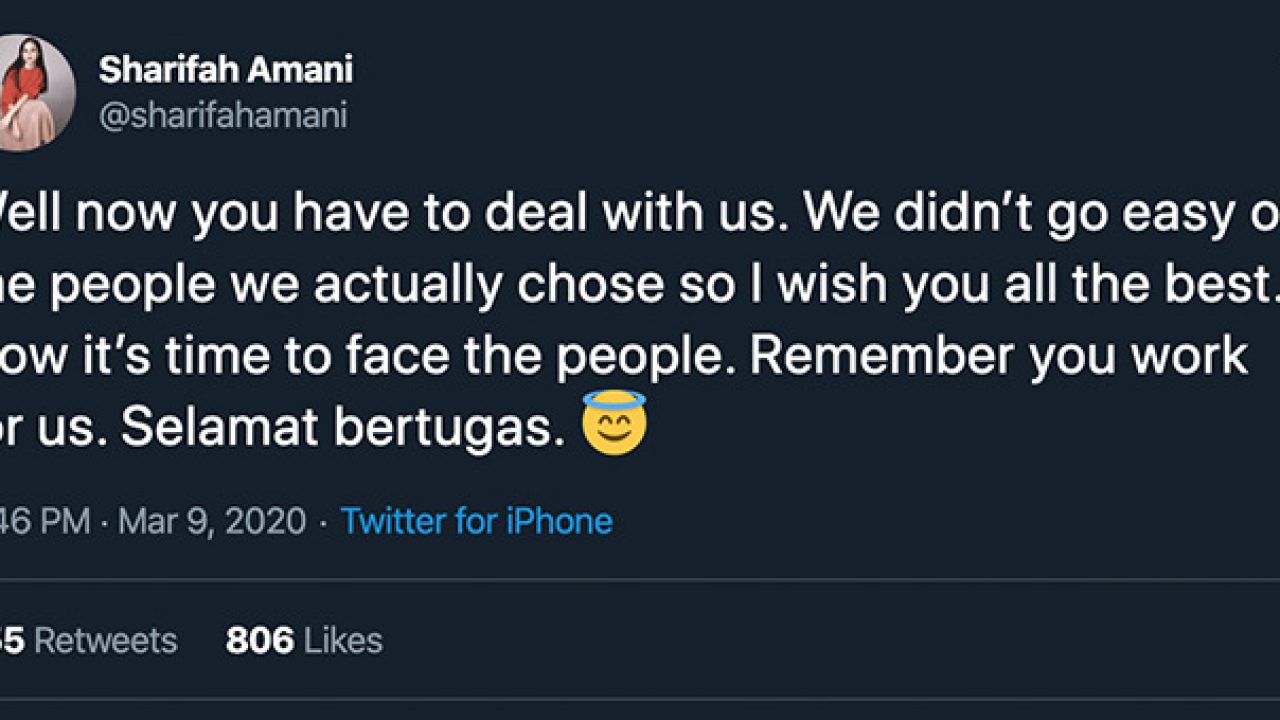Screen dimensions: 1280x720
Task: View the 806 Likes list
Action: coord(304,641)
